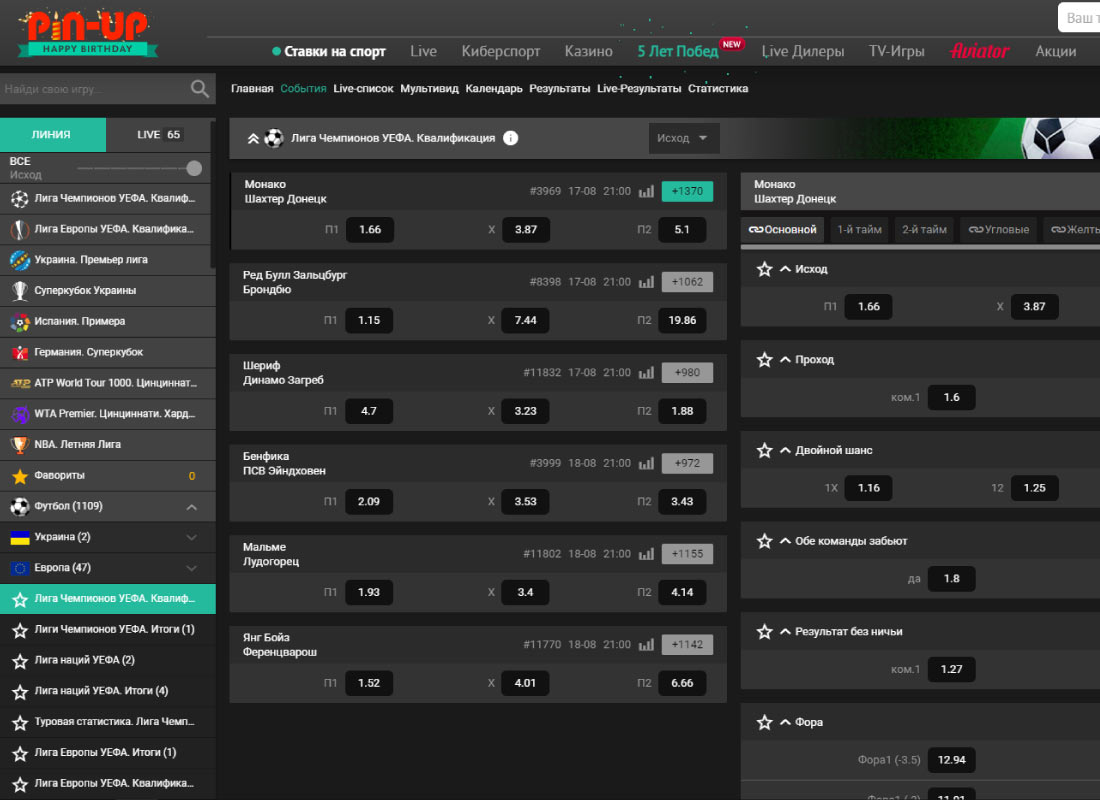Viewport: 1100px width, 800px height.
Task: Collapse the Футбол (1109) section
Action: coord(191,507)
